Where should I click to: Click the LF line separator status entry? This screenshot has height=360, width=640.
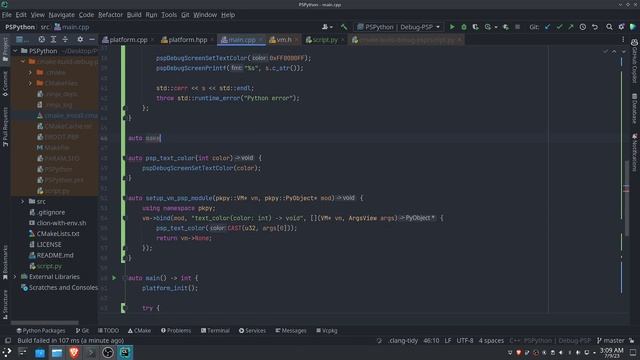click(448, 340)
